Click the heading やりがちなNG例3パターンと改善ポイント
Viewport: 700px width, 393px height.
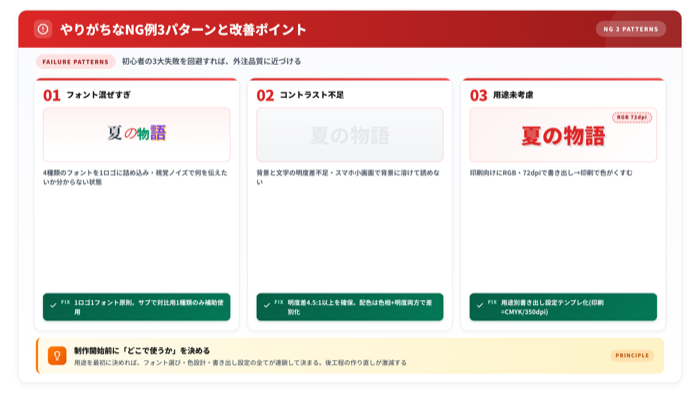(183, 29)
